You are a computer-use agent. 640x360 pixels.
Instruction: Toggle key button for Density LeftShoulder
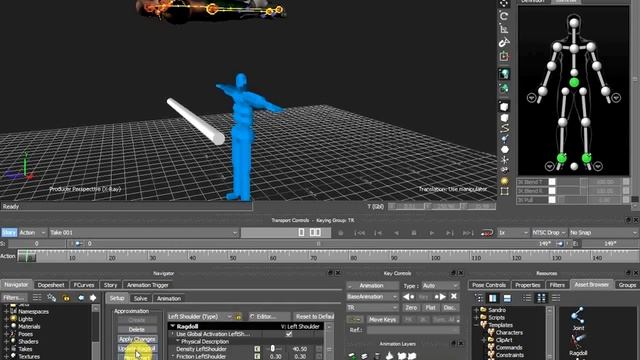pos(257,349)
